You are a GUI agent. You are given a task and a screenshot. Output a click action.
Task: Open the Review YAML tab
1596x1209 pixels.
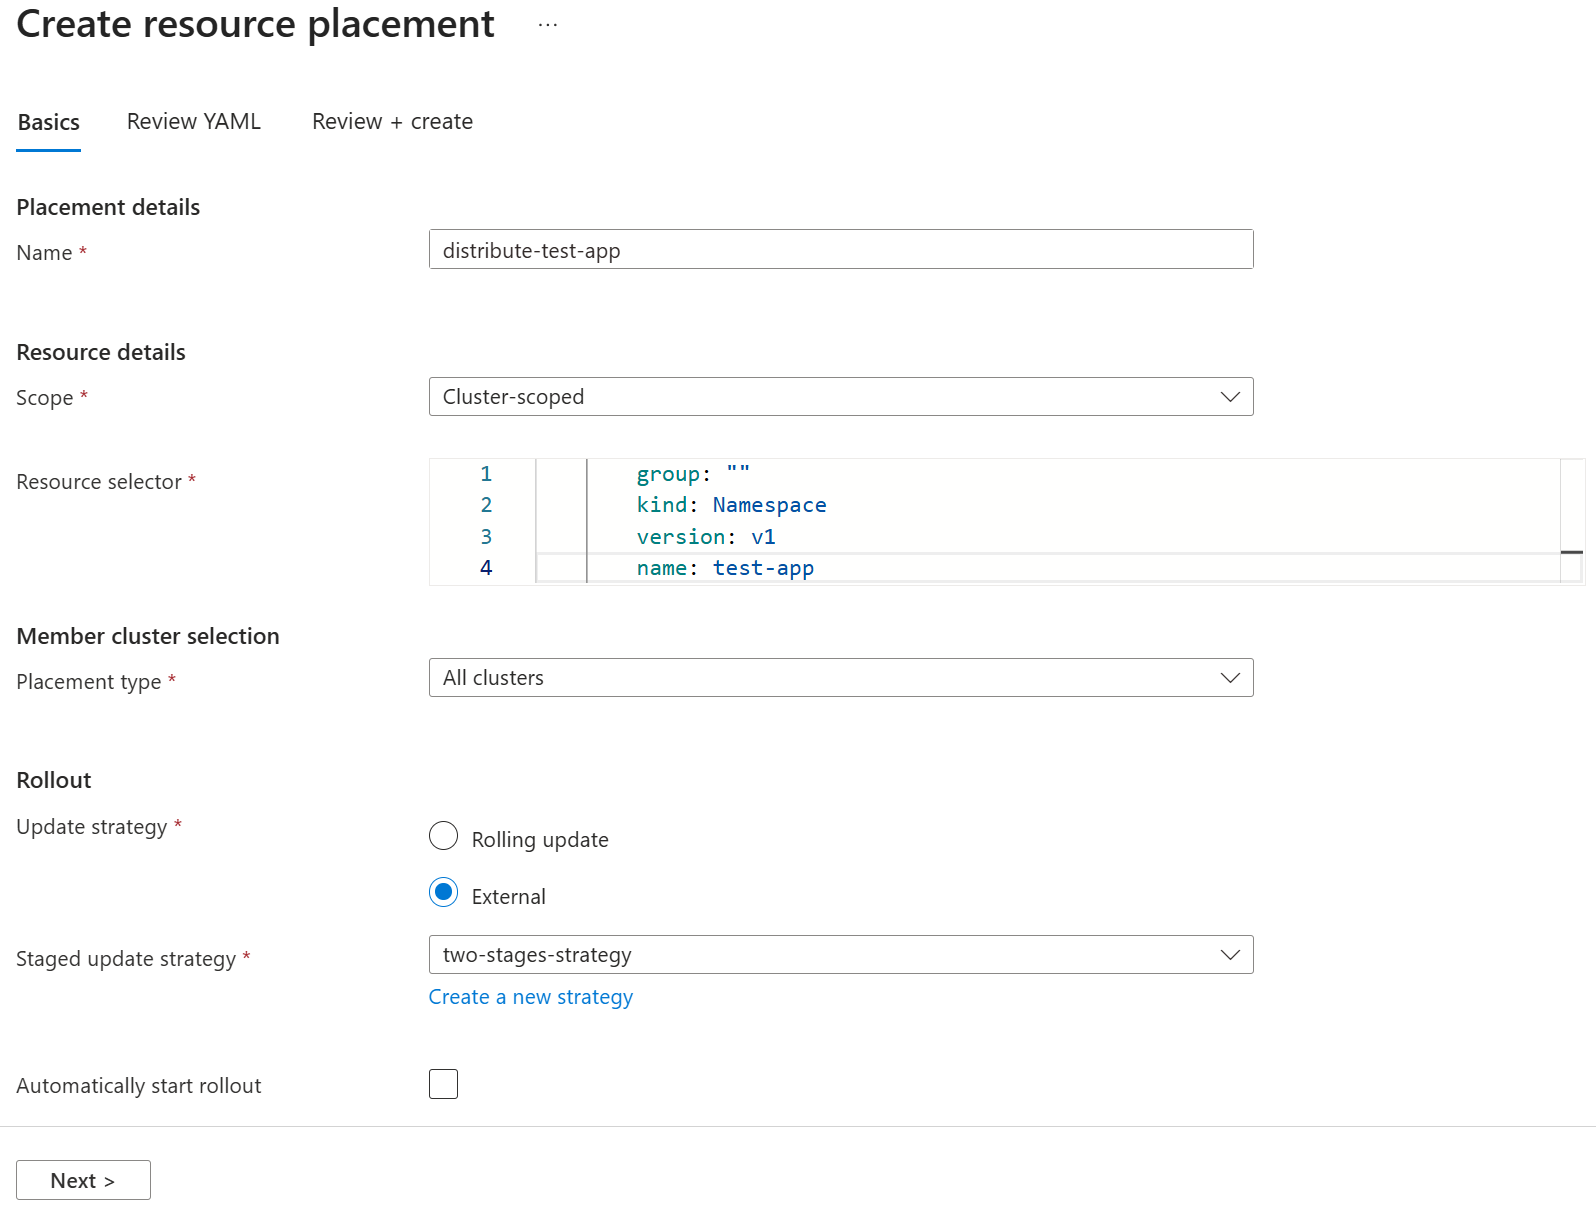click(194, 122)
